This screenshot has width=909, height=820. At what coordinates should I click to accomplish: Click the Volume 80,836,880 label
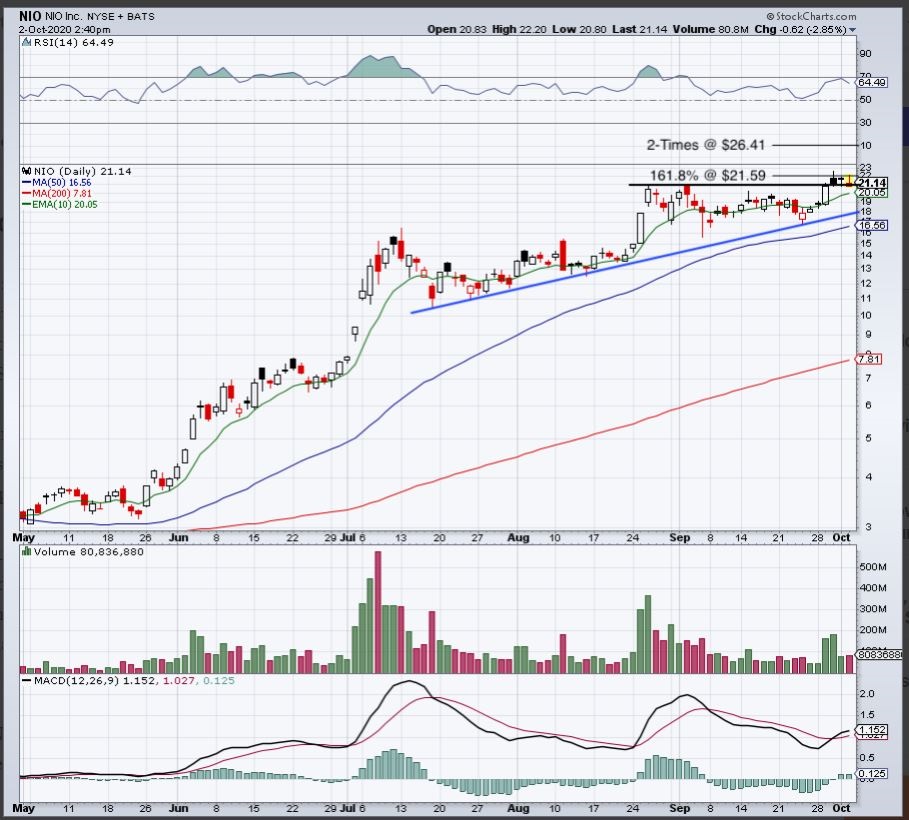tap(88, 551)
